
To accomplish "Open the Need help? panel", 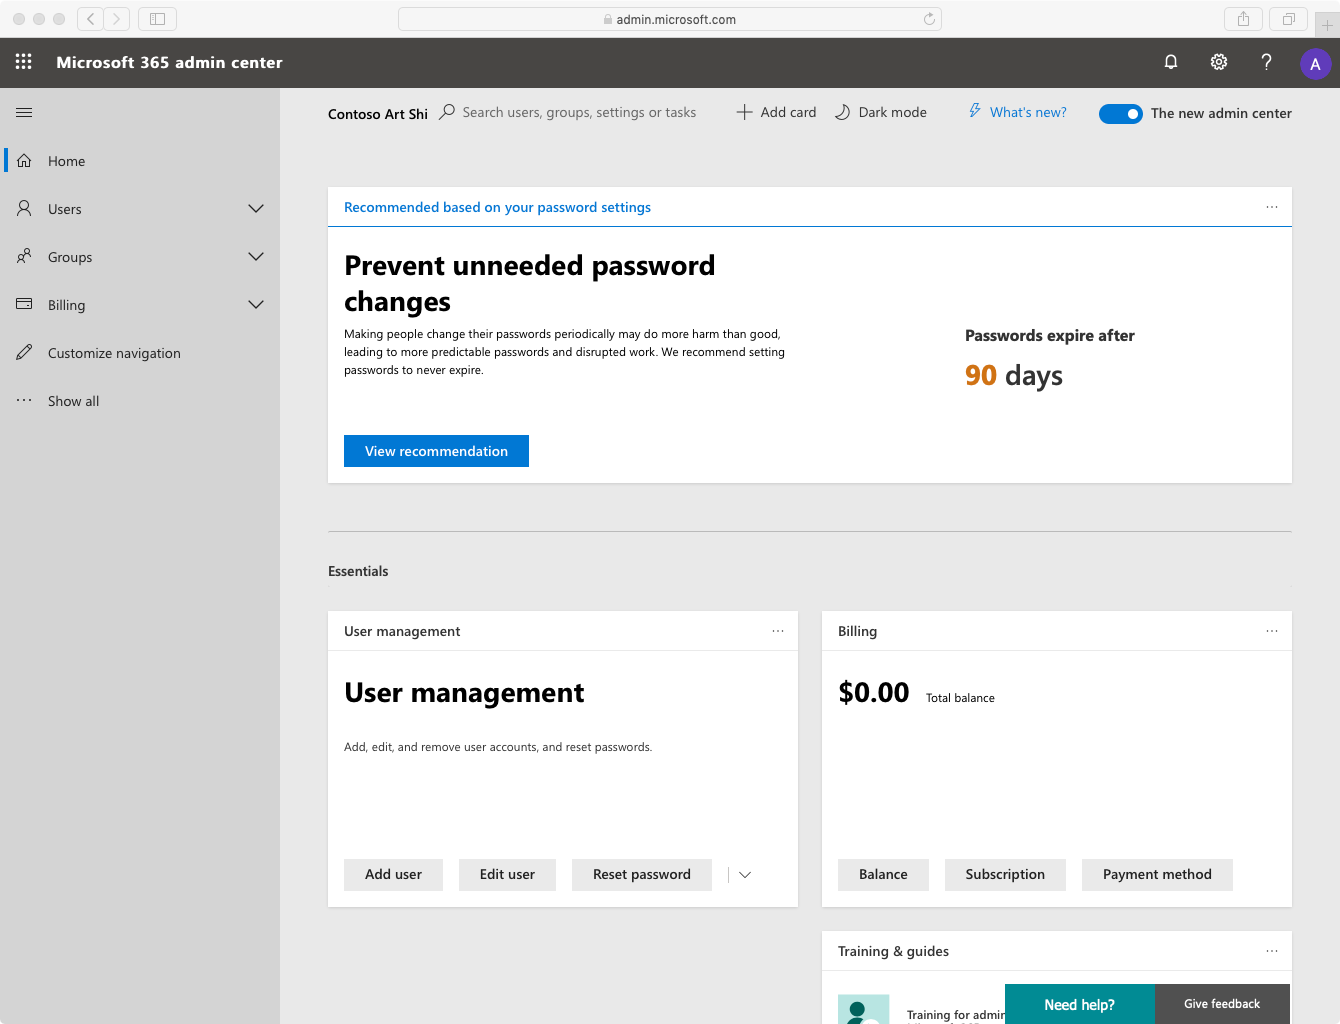I will click(x=1080, y=1004).
